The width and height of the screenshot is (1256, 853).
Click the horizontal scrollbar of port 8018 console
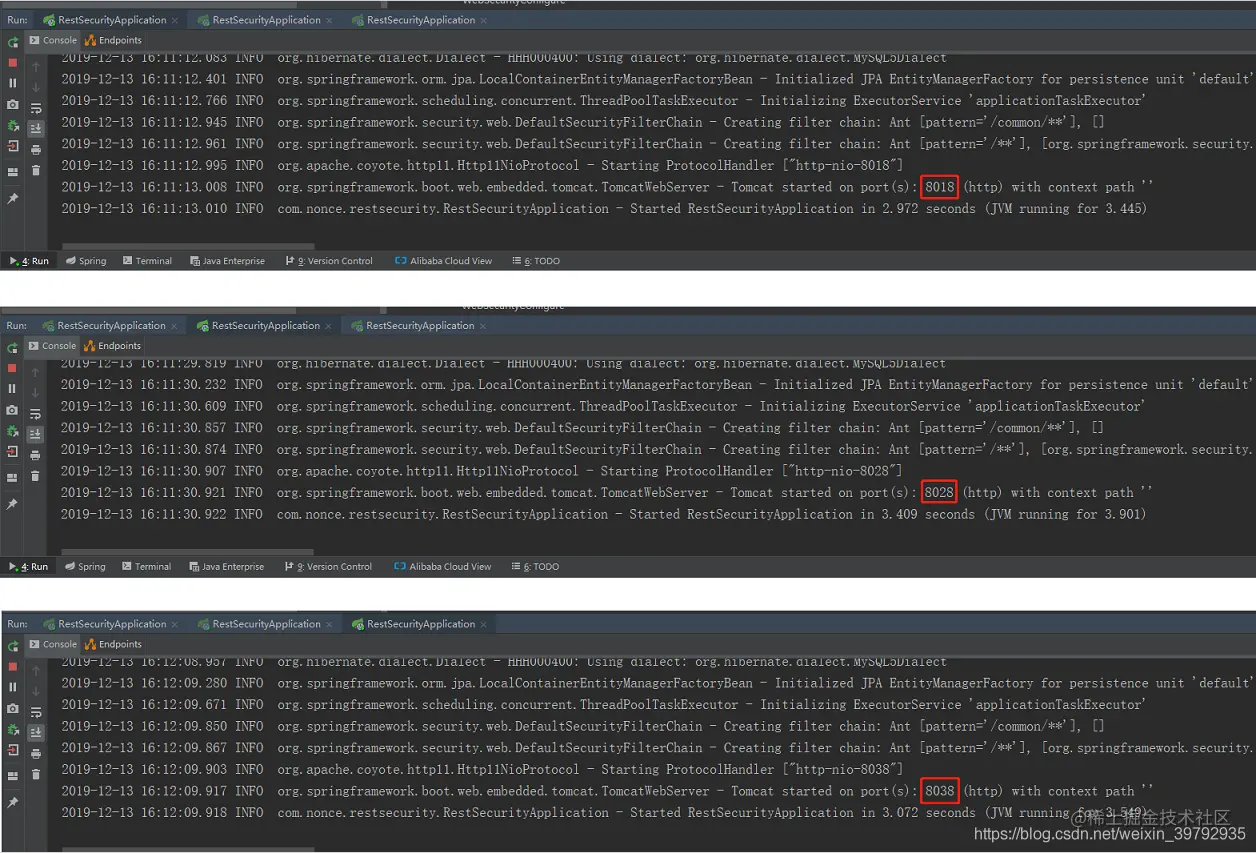tap(187, 245)
